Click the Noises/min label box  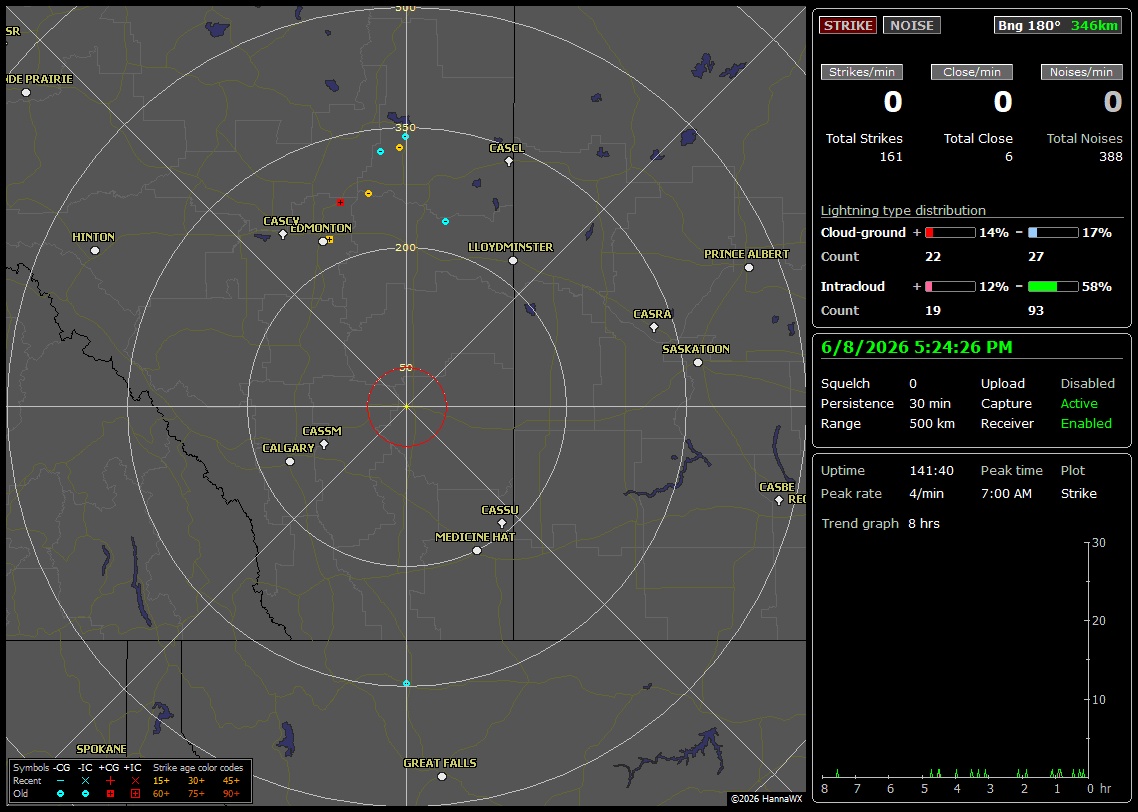point(1081,72)
